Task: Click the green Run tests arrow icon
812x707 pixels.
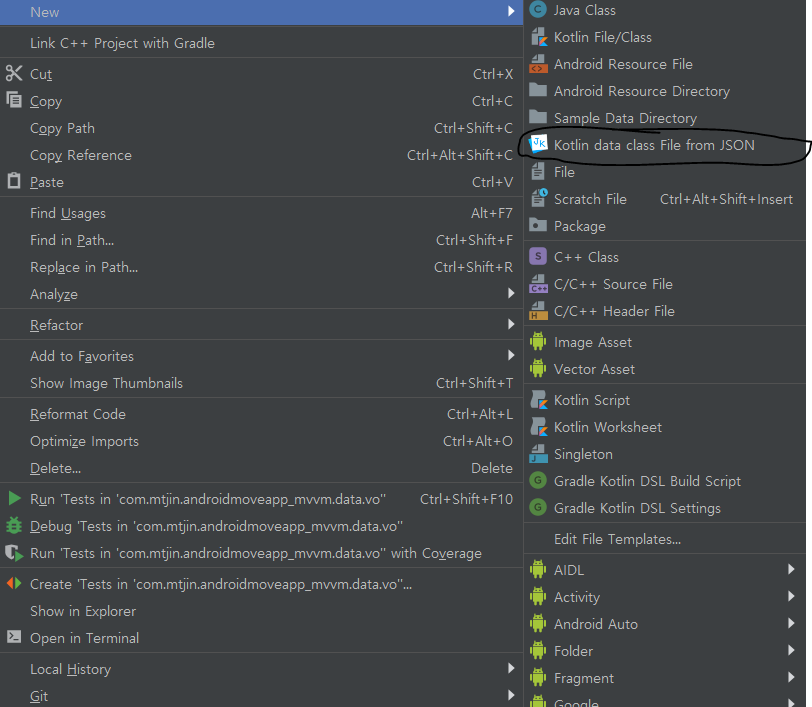Action: point(14,498)
